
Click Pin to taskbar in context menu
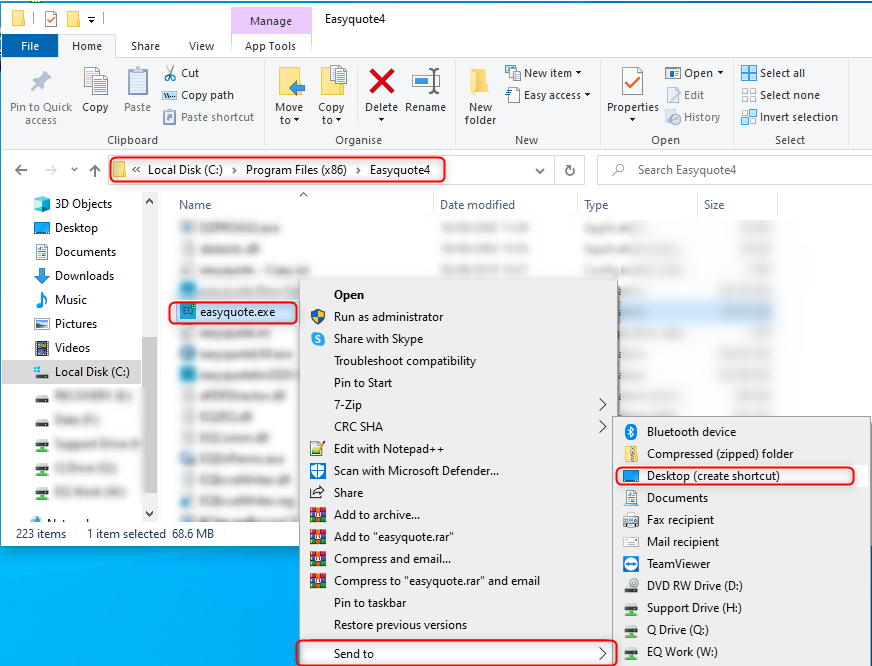click(x=370, y=603)
